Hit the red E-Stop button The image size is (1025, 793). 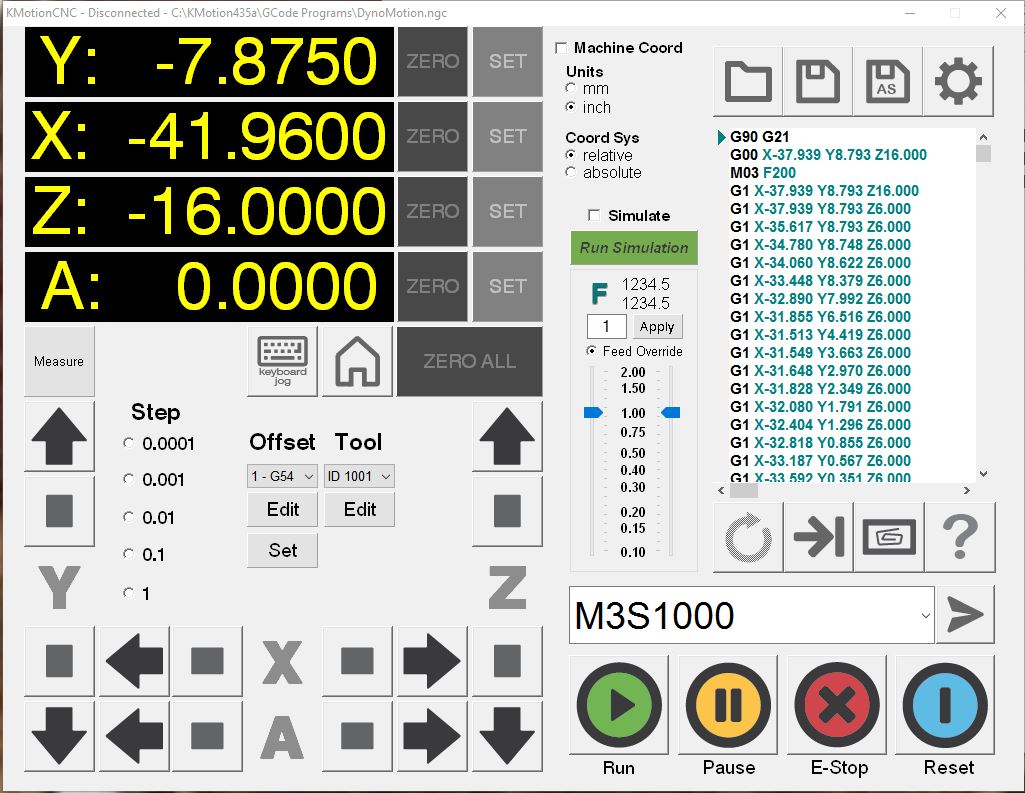838,707
